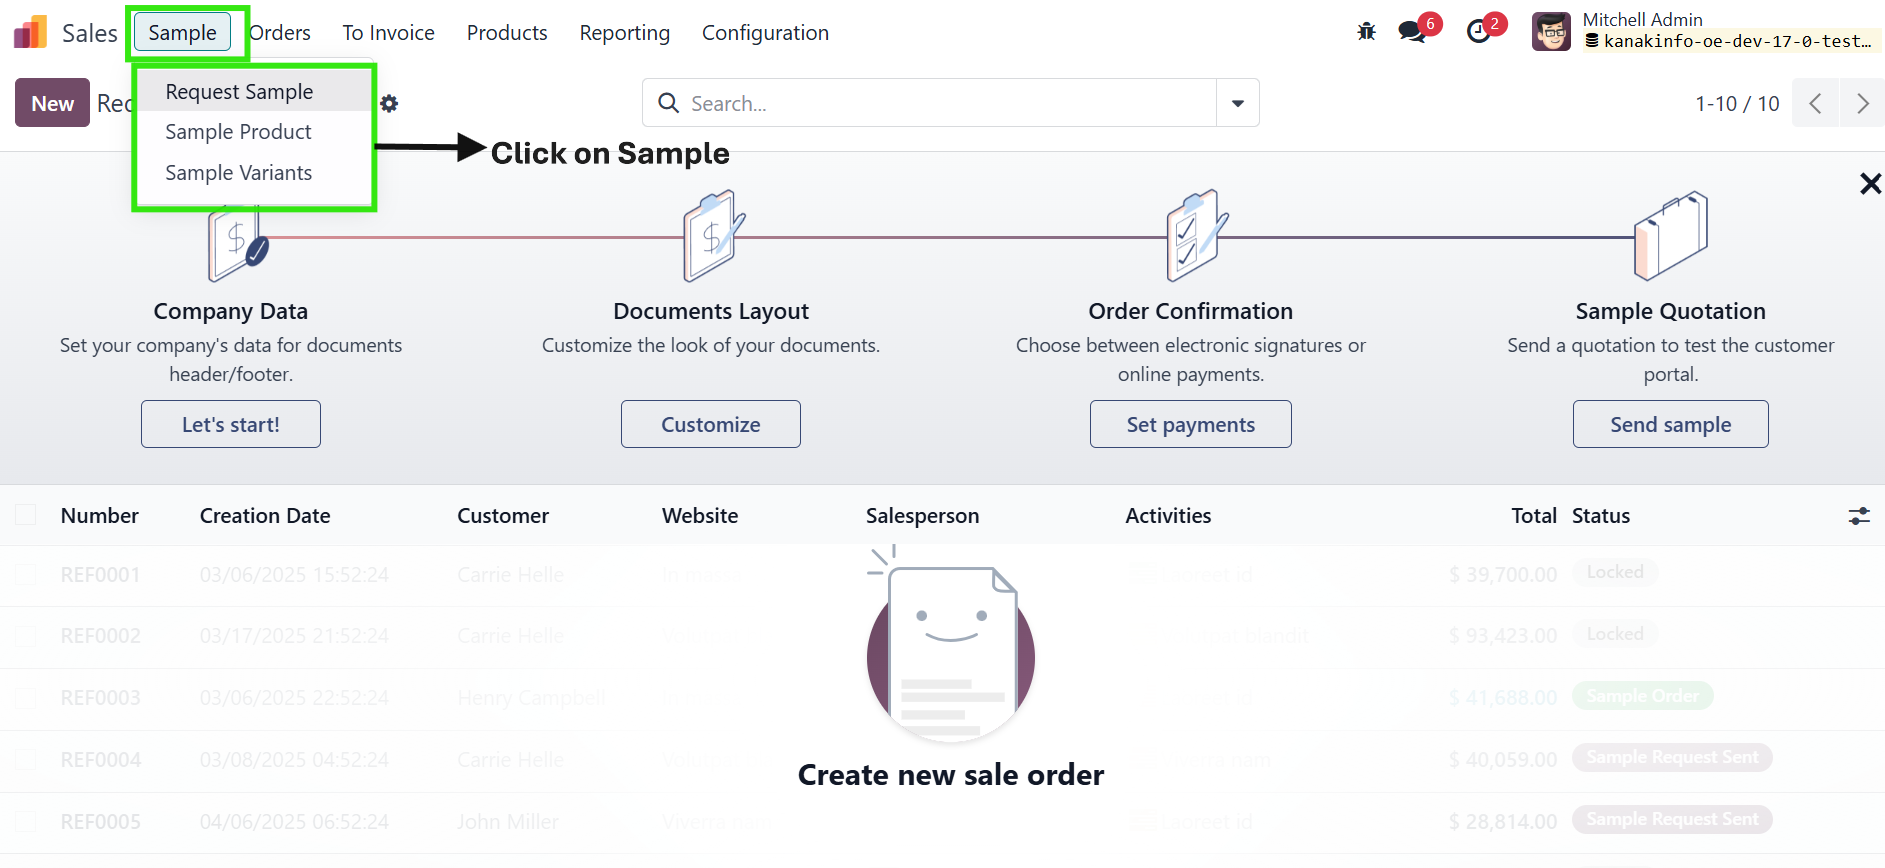Open the Orders menu
This screenshot has height=868, width=1885.
[x=280, y=33]
